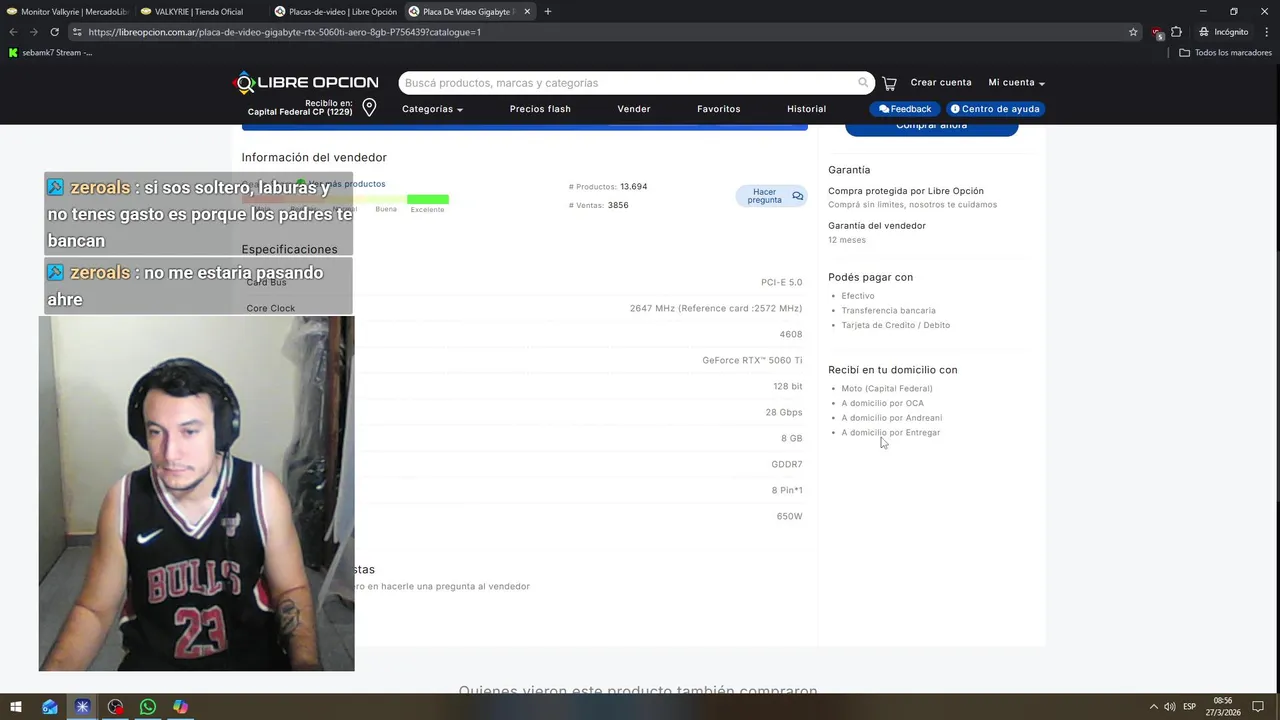Click the Hacer pregunta button
The height and width of the screenshot is (720, 1280).
pyautogui.click(x=771, y=196)
